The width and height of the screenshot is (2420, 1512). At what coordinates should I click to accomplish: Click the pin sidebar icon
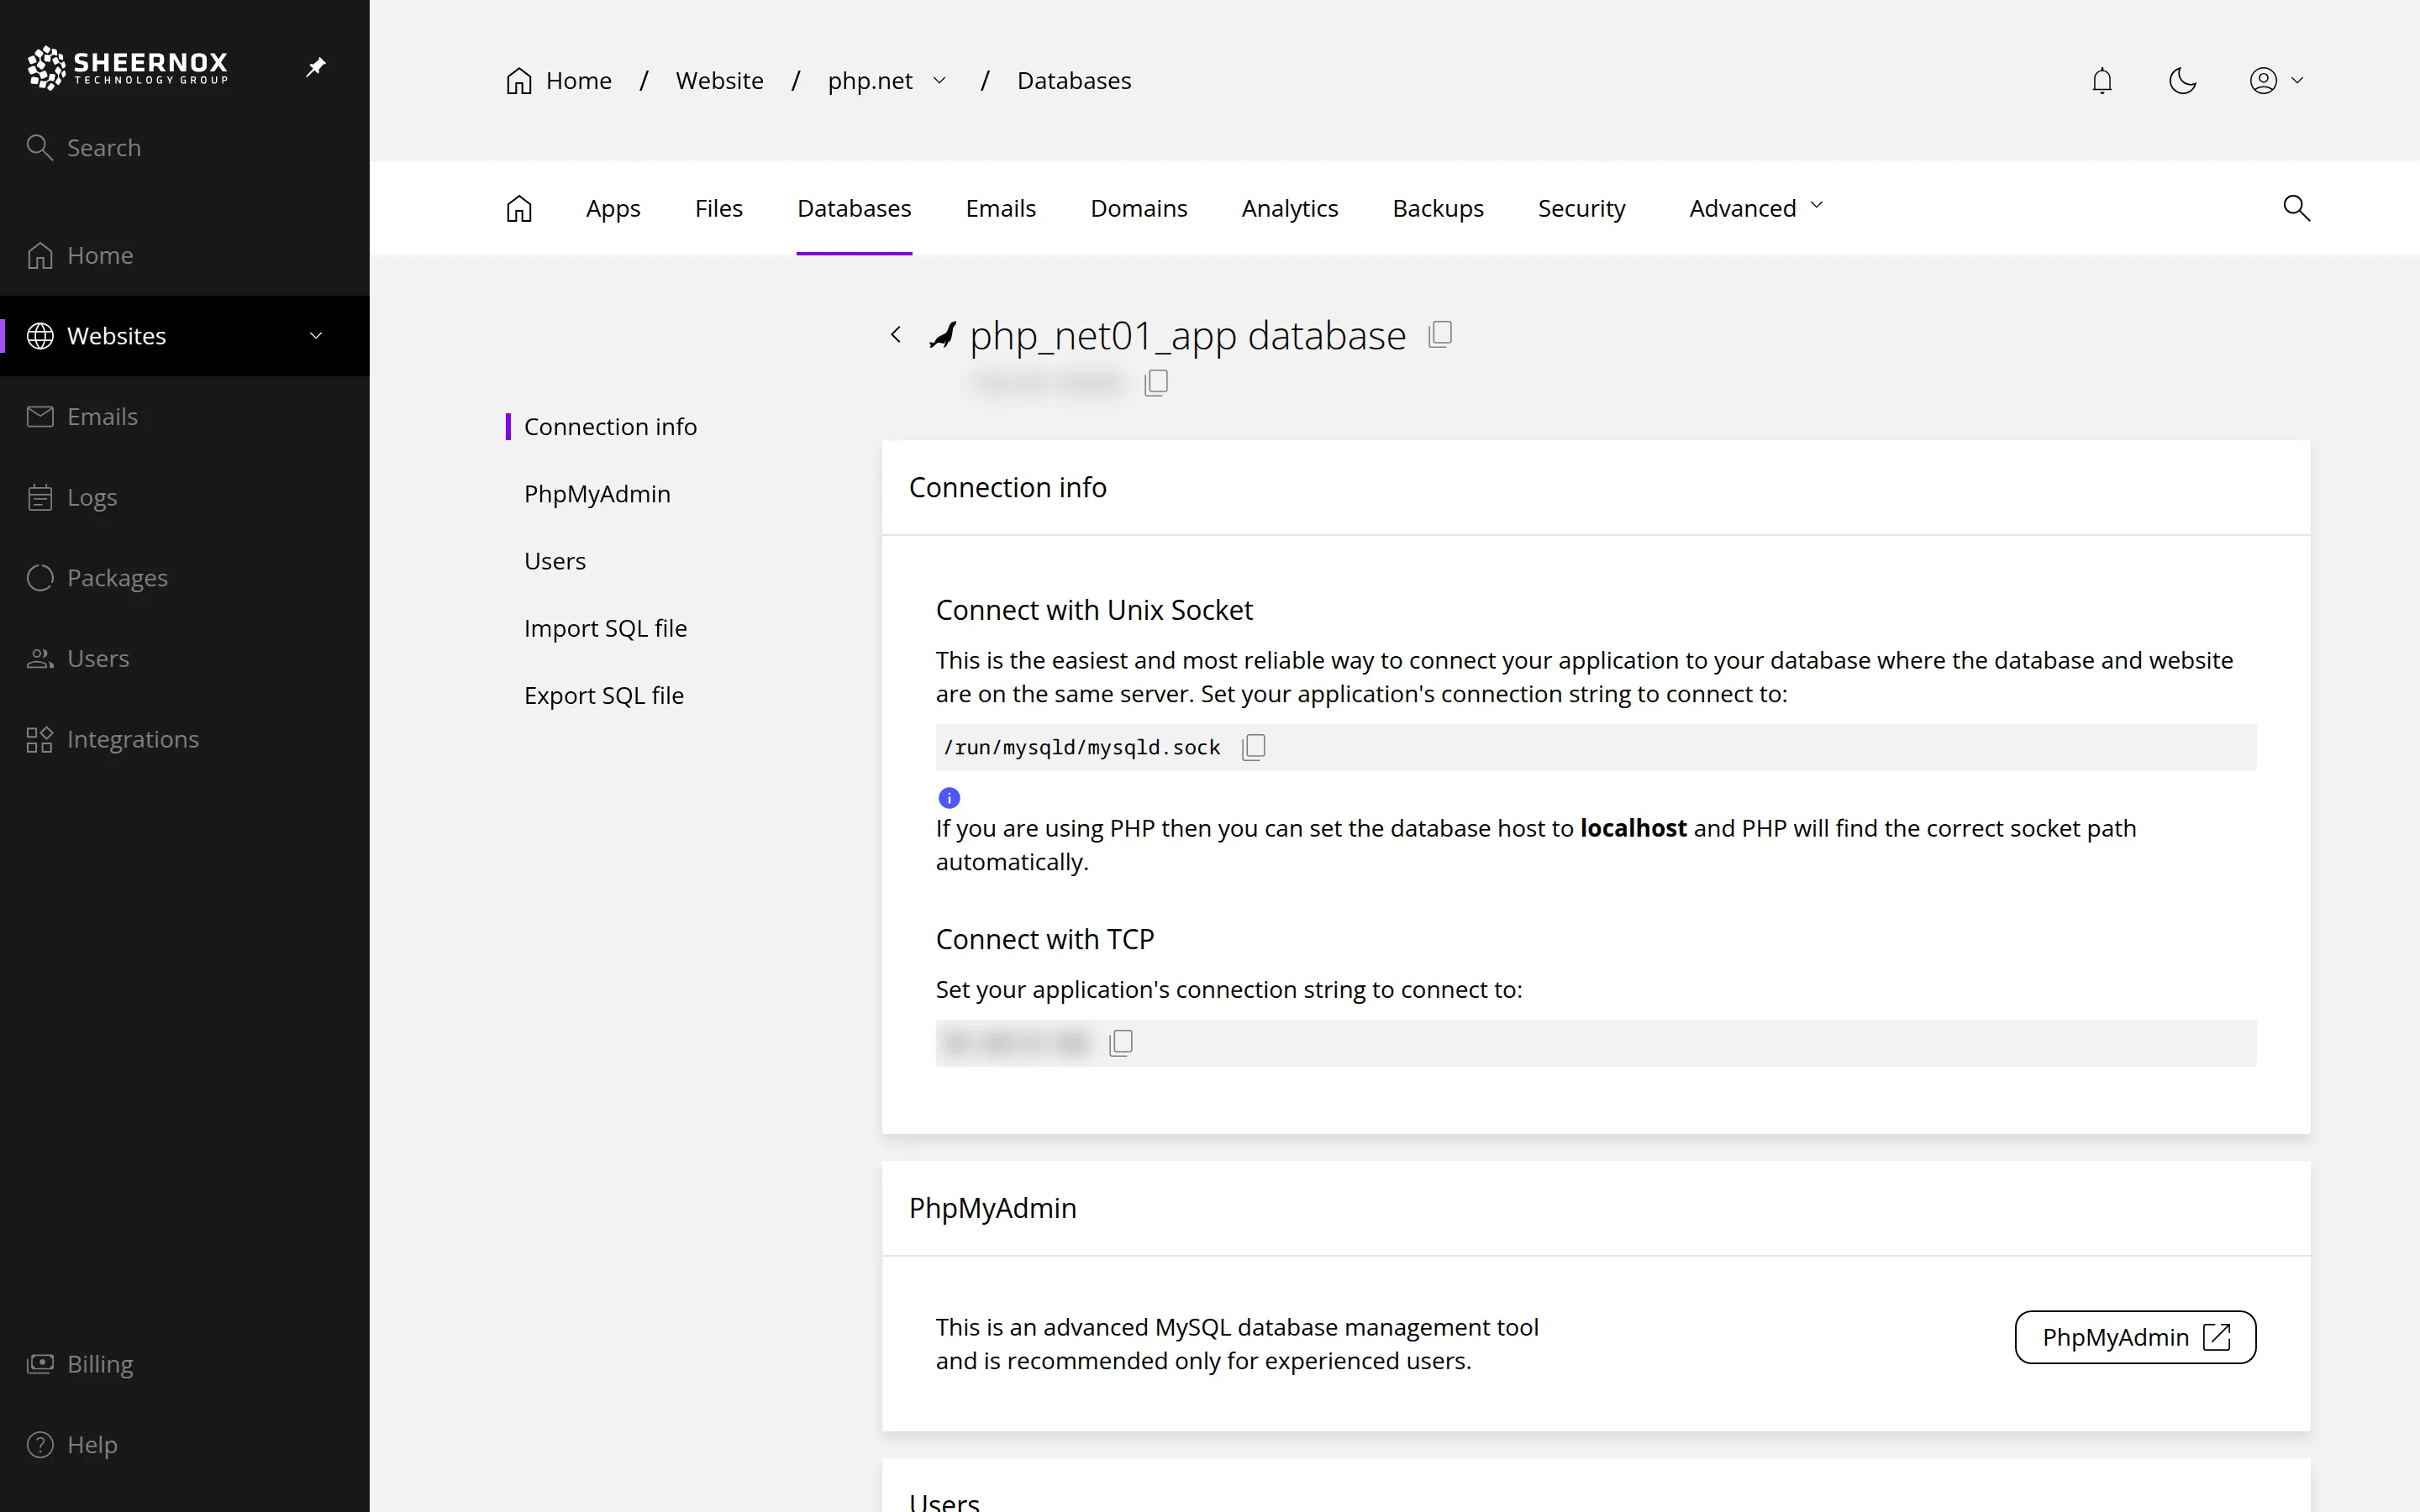316,67
